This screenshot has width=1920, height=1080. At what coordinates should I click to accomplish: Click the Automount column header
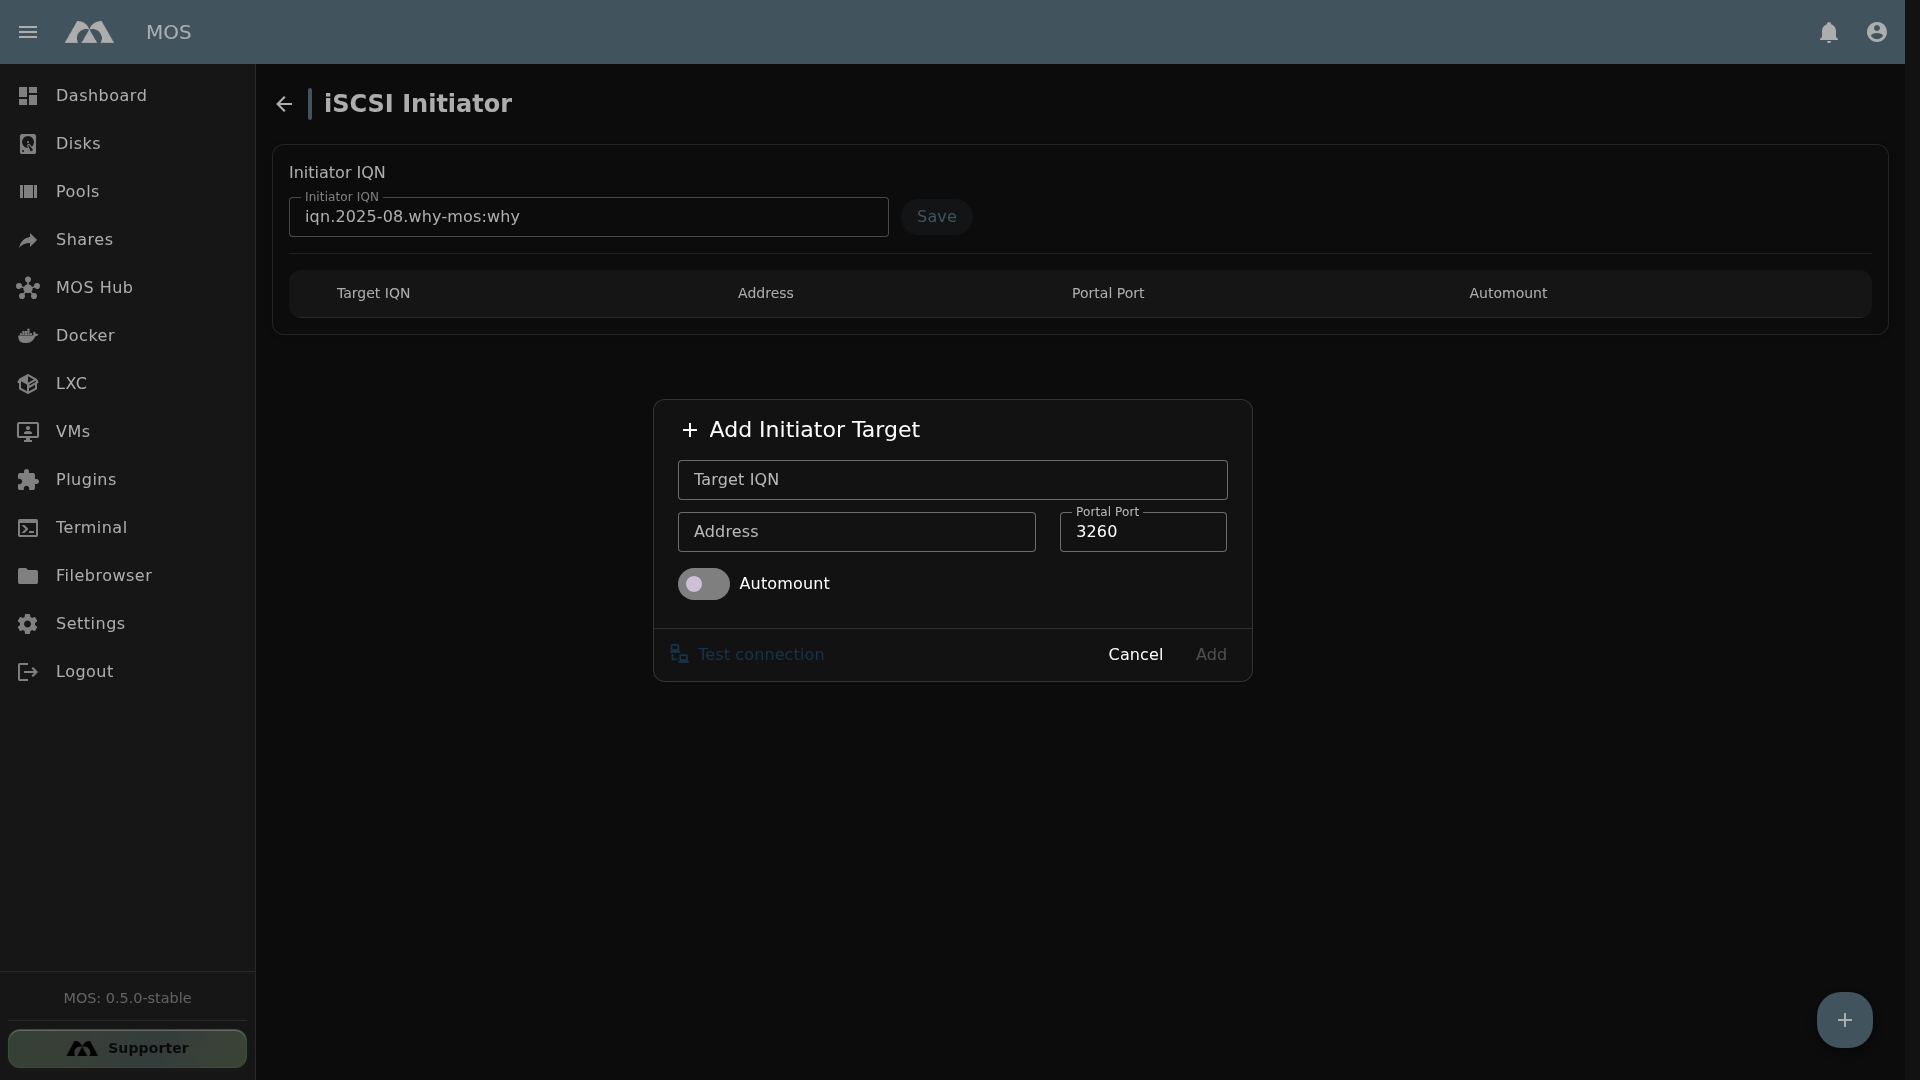click(1508, 293)
